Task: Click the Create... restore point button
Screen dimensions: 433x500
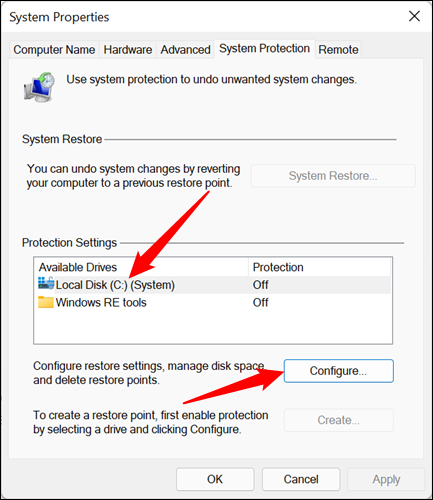Action: click(x=338, y=420)
